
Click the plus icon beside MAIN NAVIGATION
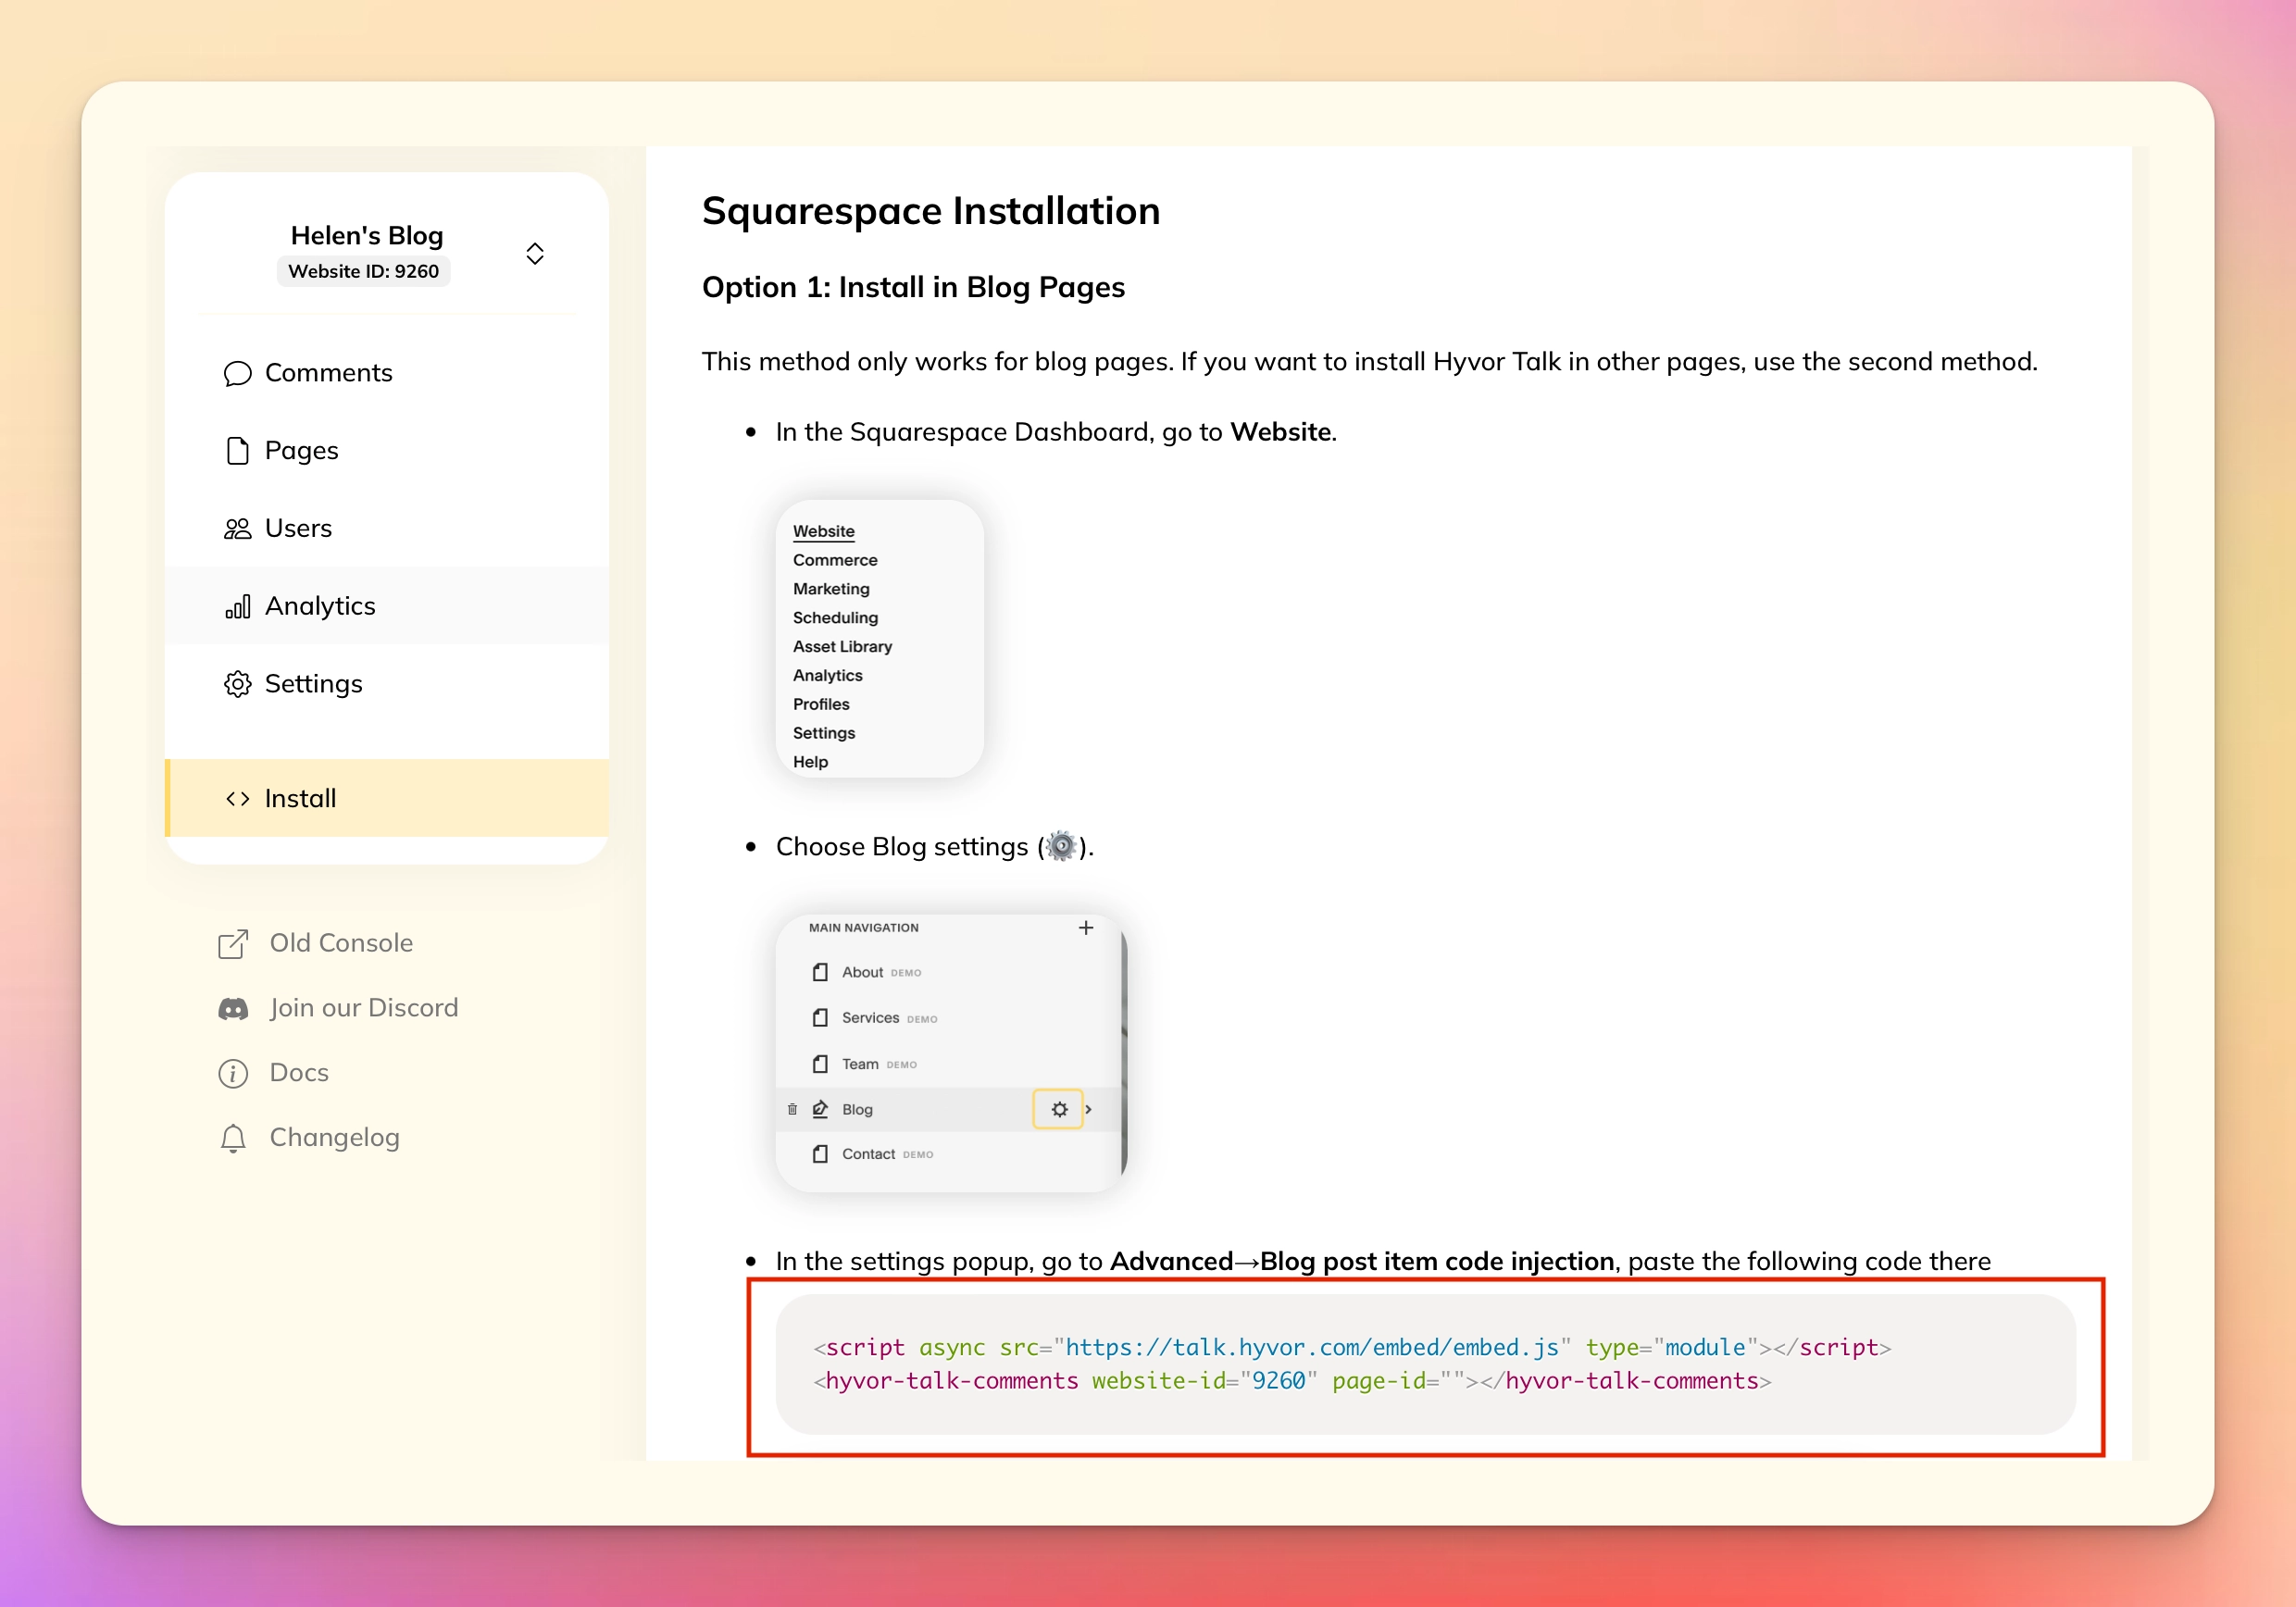pyautogui.click(x=1086, y=928)
